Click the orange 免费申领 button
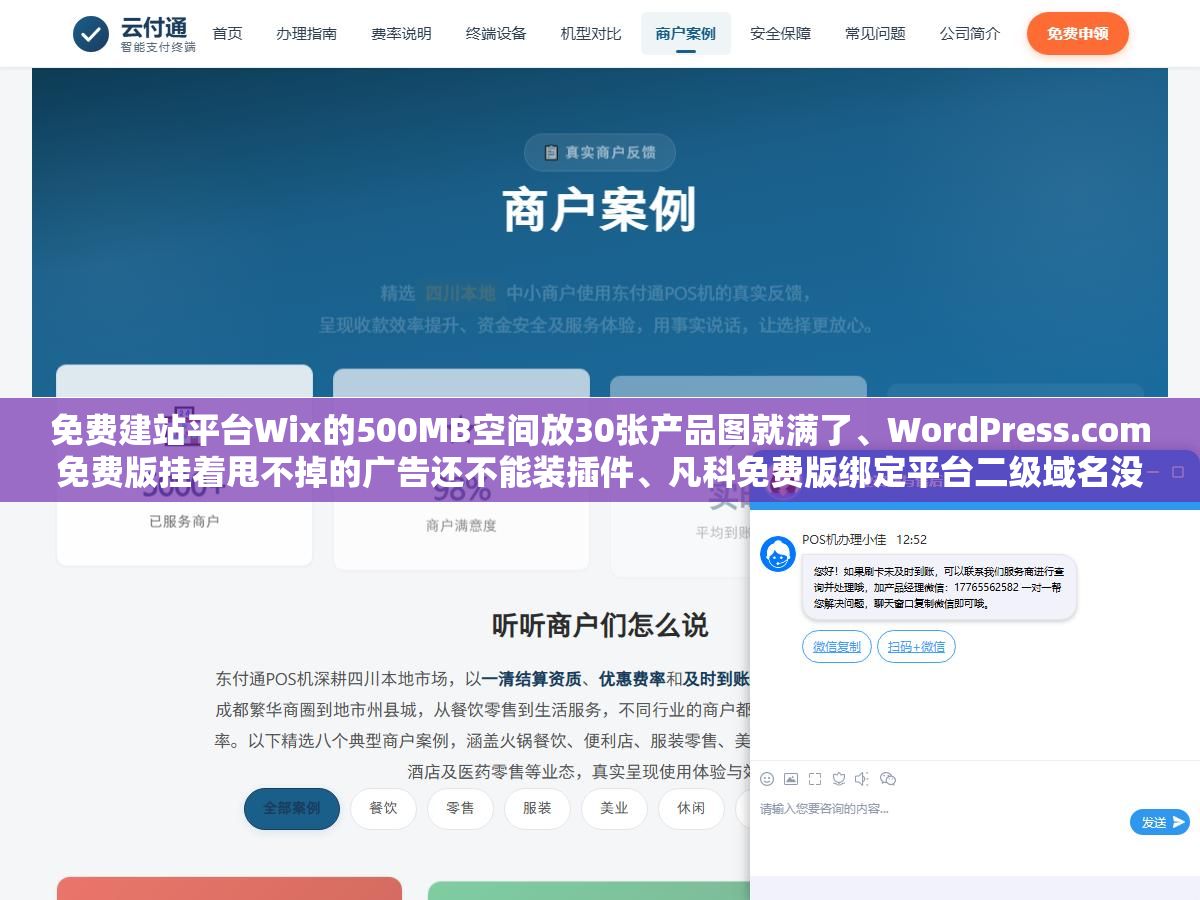 (1077, 33)
